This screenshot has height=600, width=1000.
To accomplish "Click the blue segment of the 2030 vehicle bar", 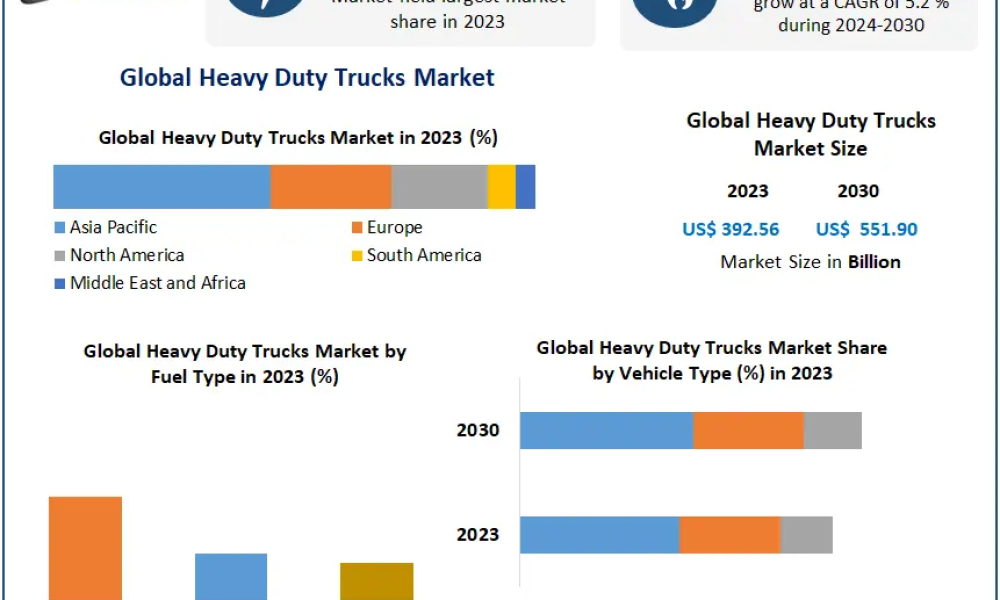I will tap(607, 430).
